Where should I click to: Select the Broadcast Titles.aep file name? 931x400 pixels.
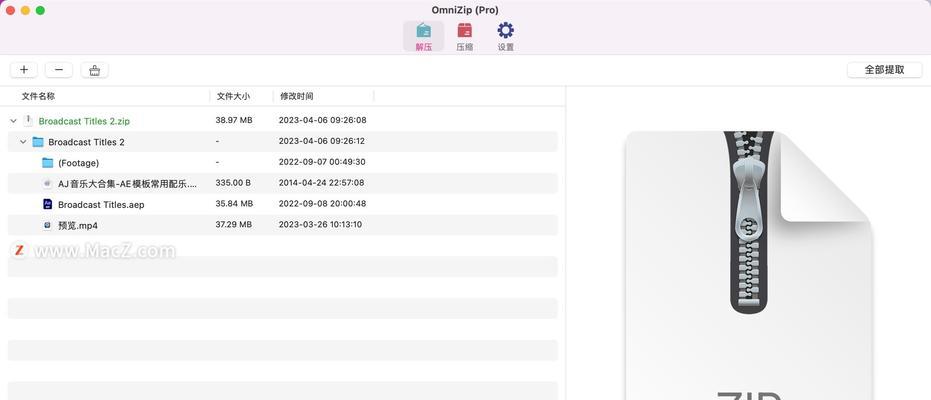[101, 204]
